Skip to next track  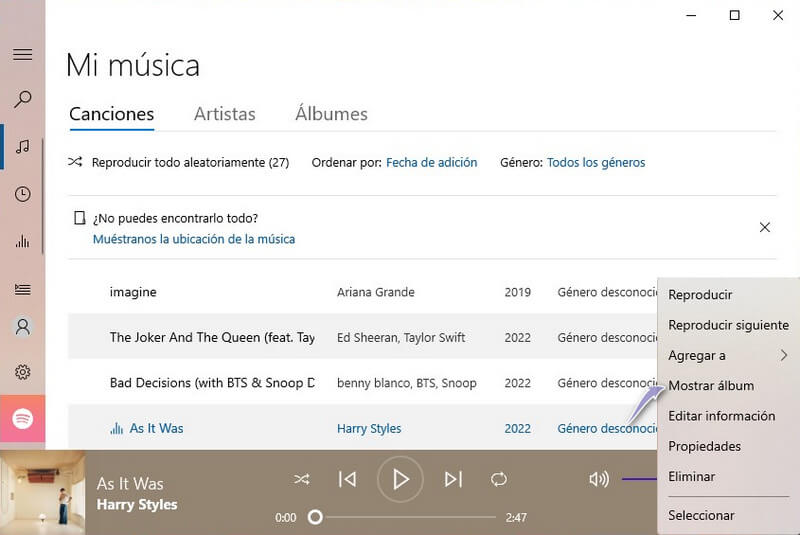(x=453, y=479)
